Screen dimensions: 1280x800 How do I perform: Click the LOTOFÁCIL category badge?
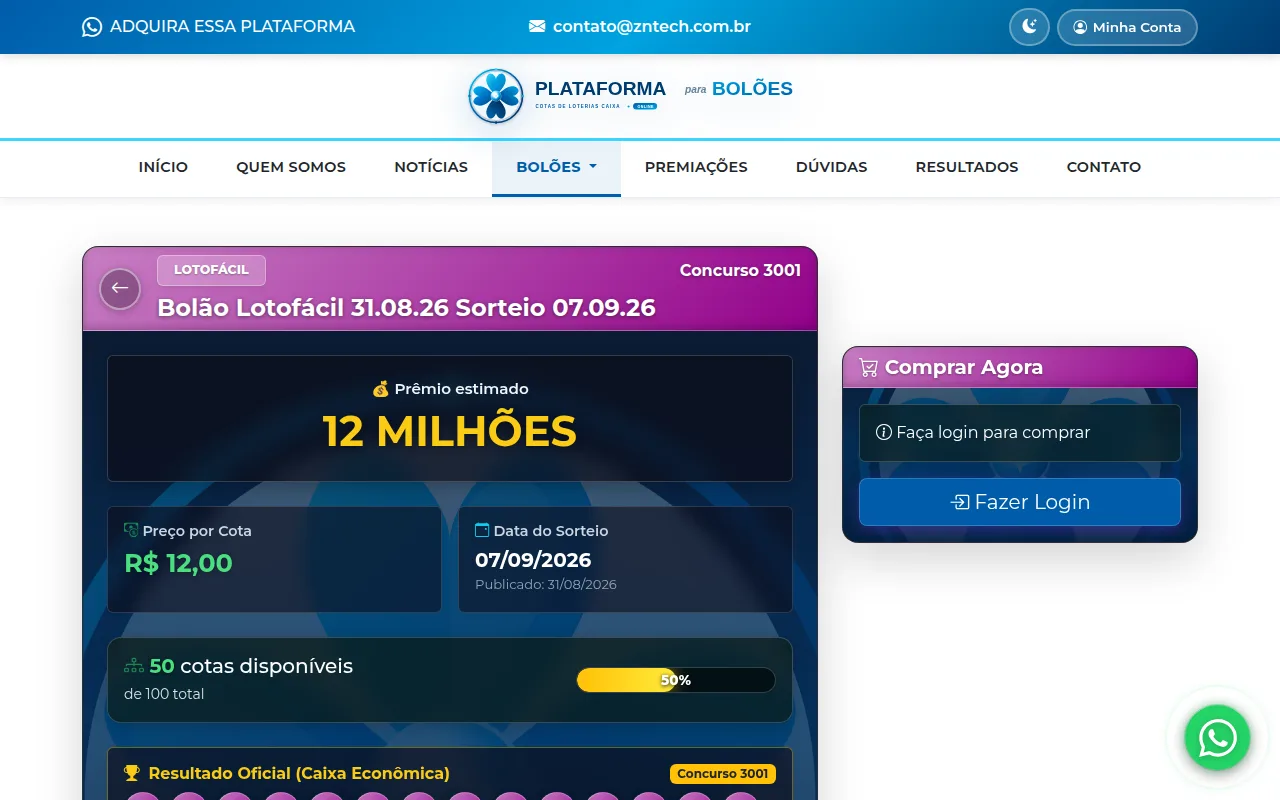tap(211, 270)
